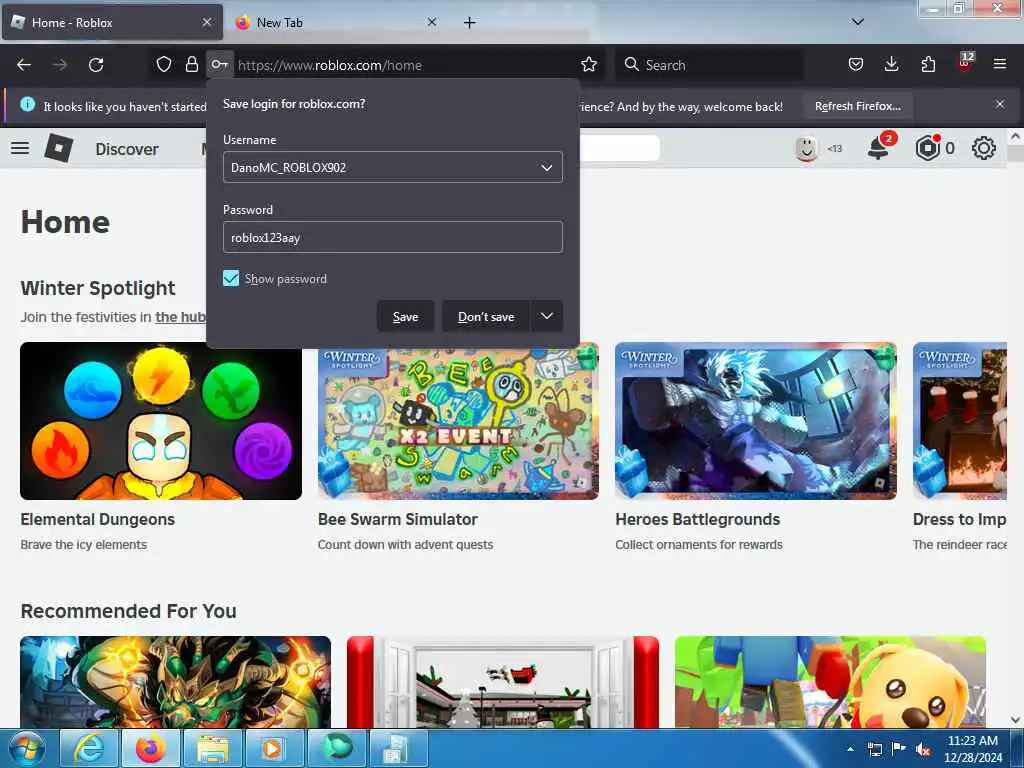The width and height of the screenshot is (1024, 768).
Task: Click the muted volume tray icon
Action: pyautogui.click(x=923, y=750)
